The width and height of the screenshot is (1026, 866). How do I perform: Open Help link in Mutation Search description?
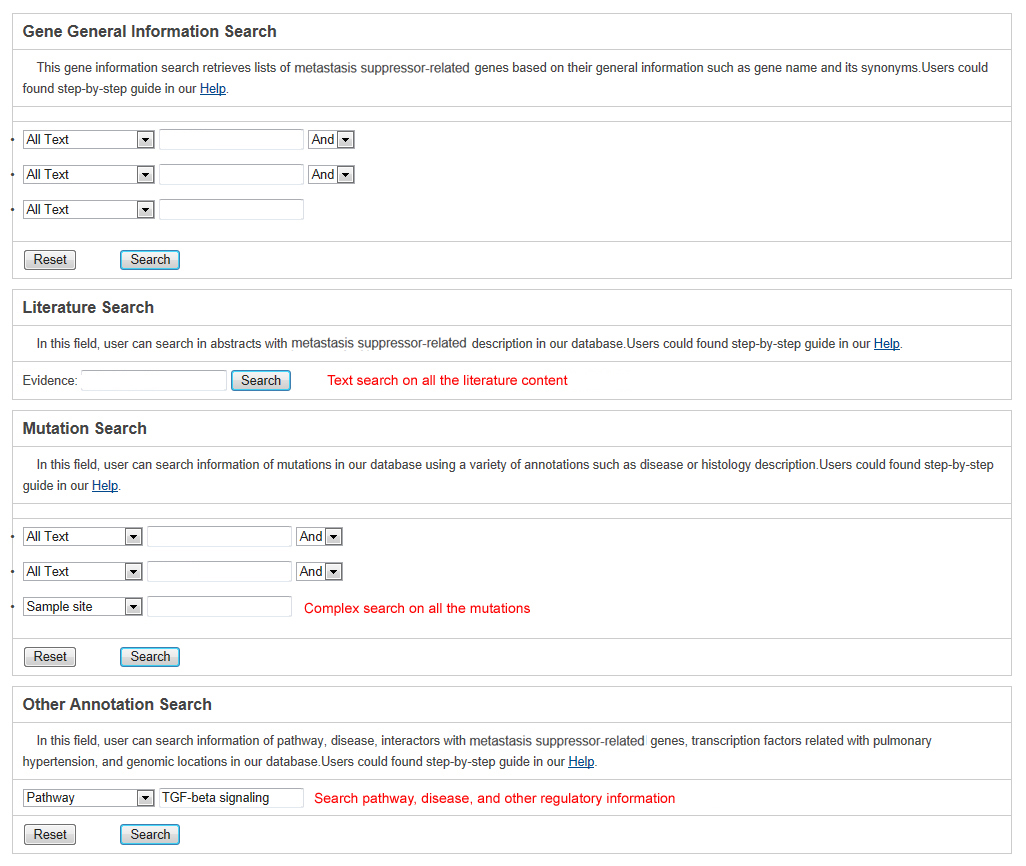point(105,486)
